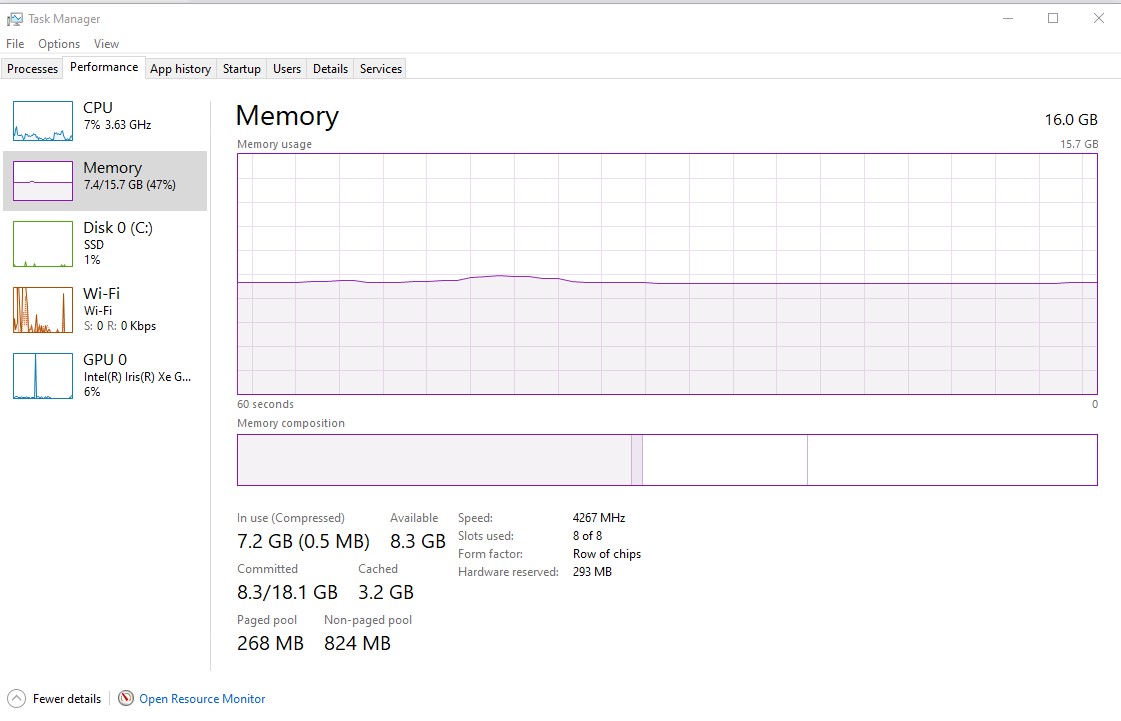Click the '8.3/18.1 GB' committed value
Screen dimensions: 1121x721
tap(287, 592)
